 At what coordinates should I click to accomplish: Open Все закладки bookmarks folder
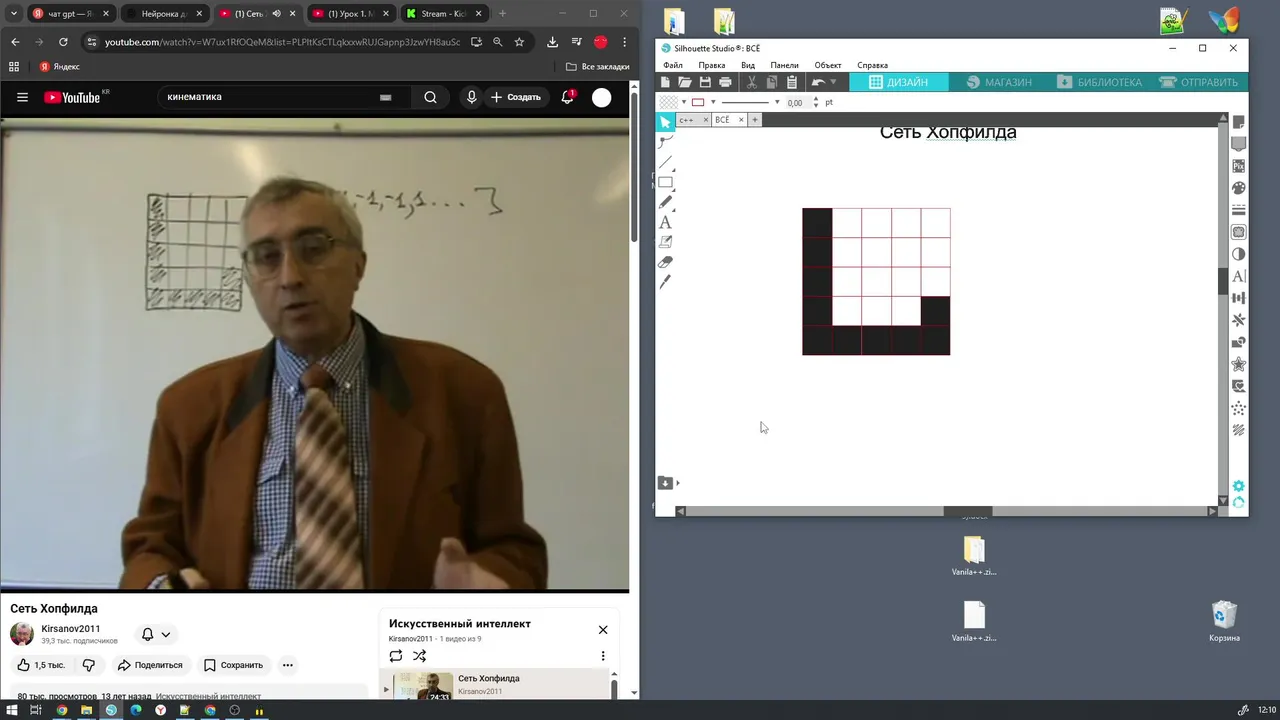[598, 67]
